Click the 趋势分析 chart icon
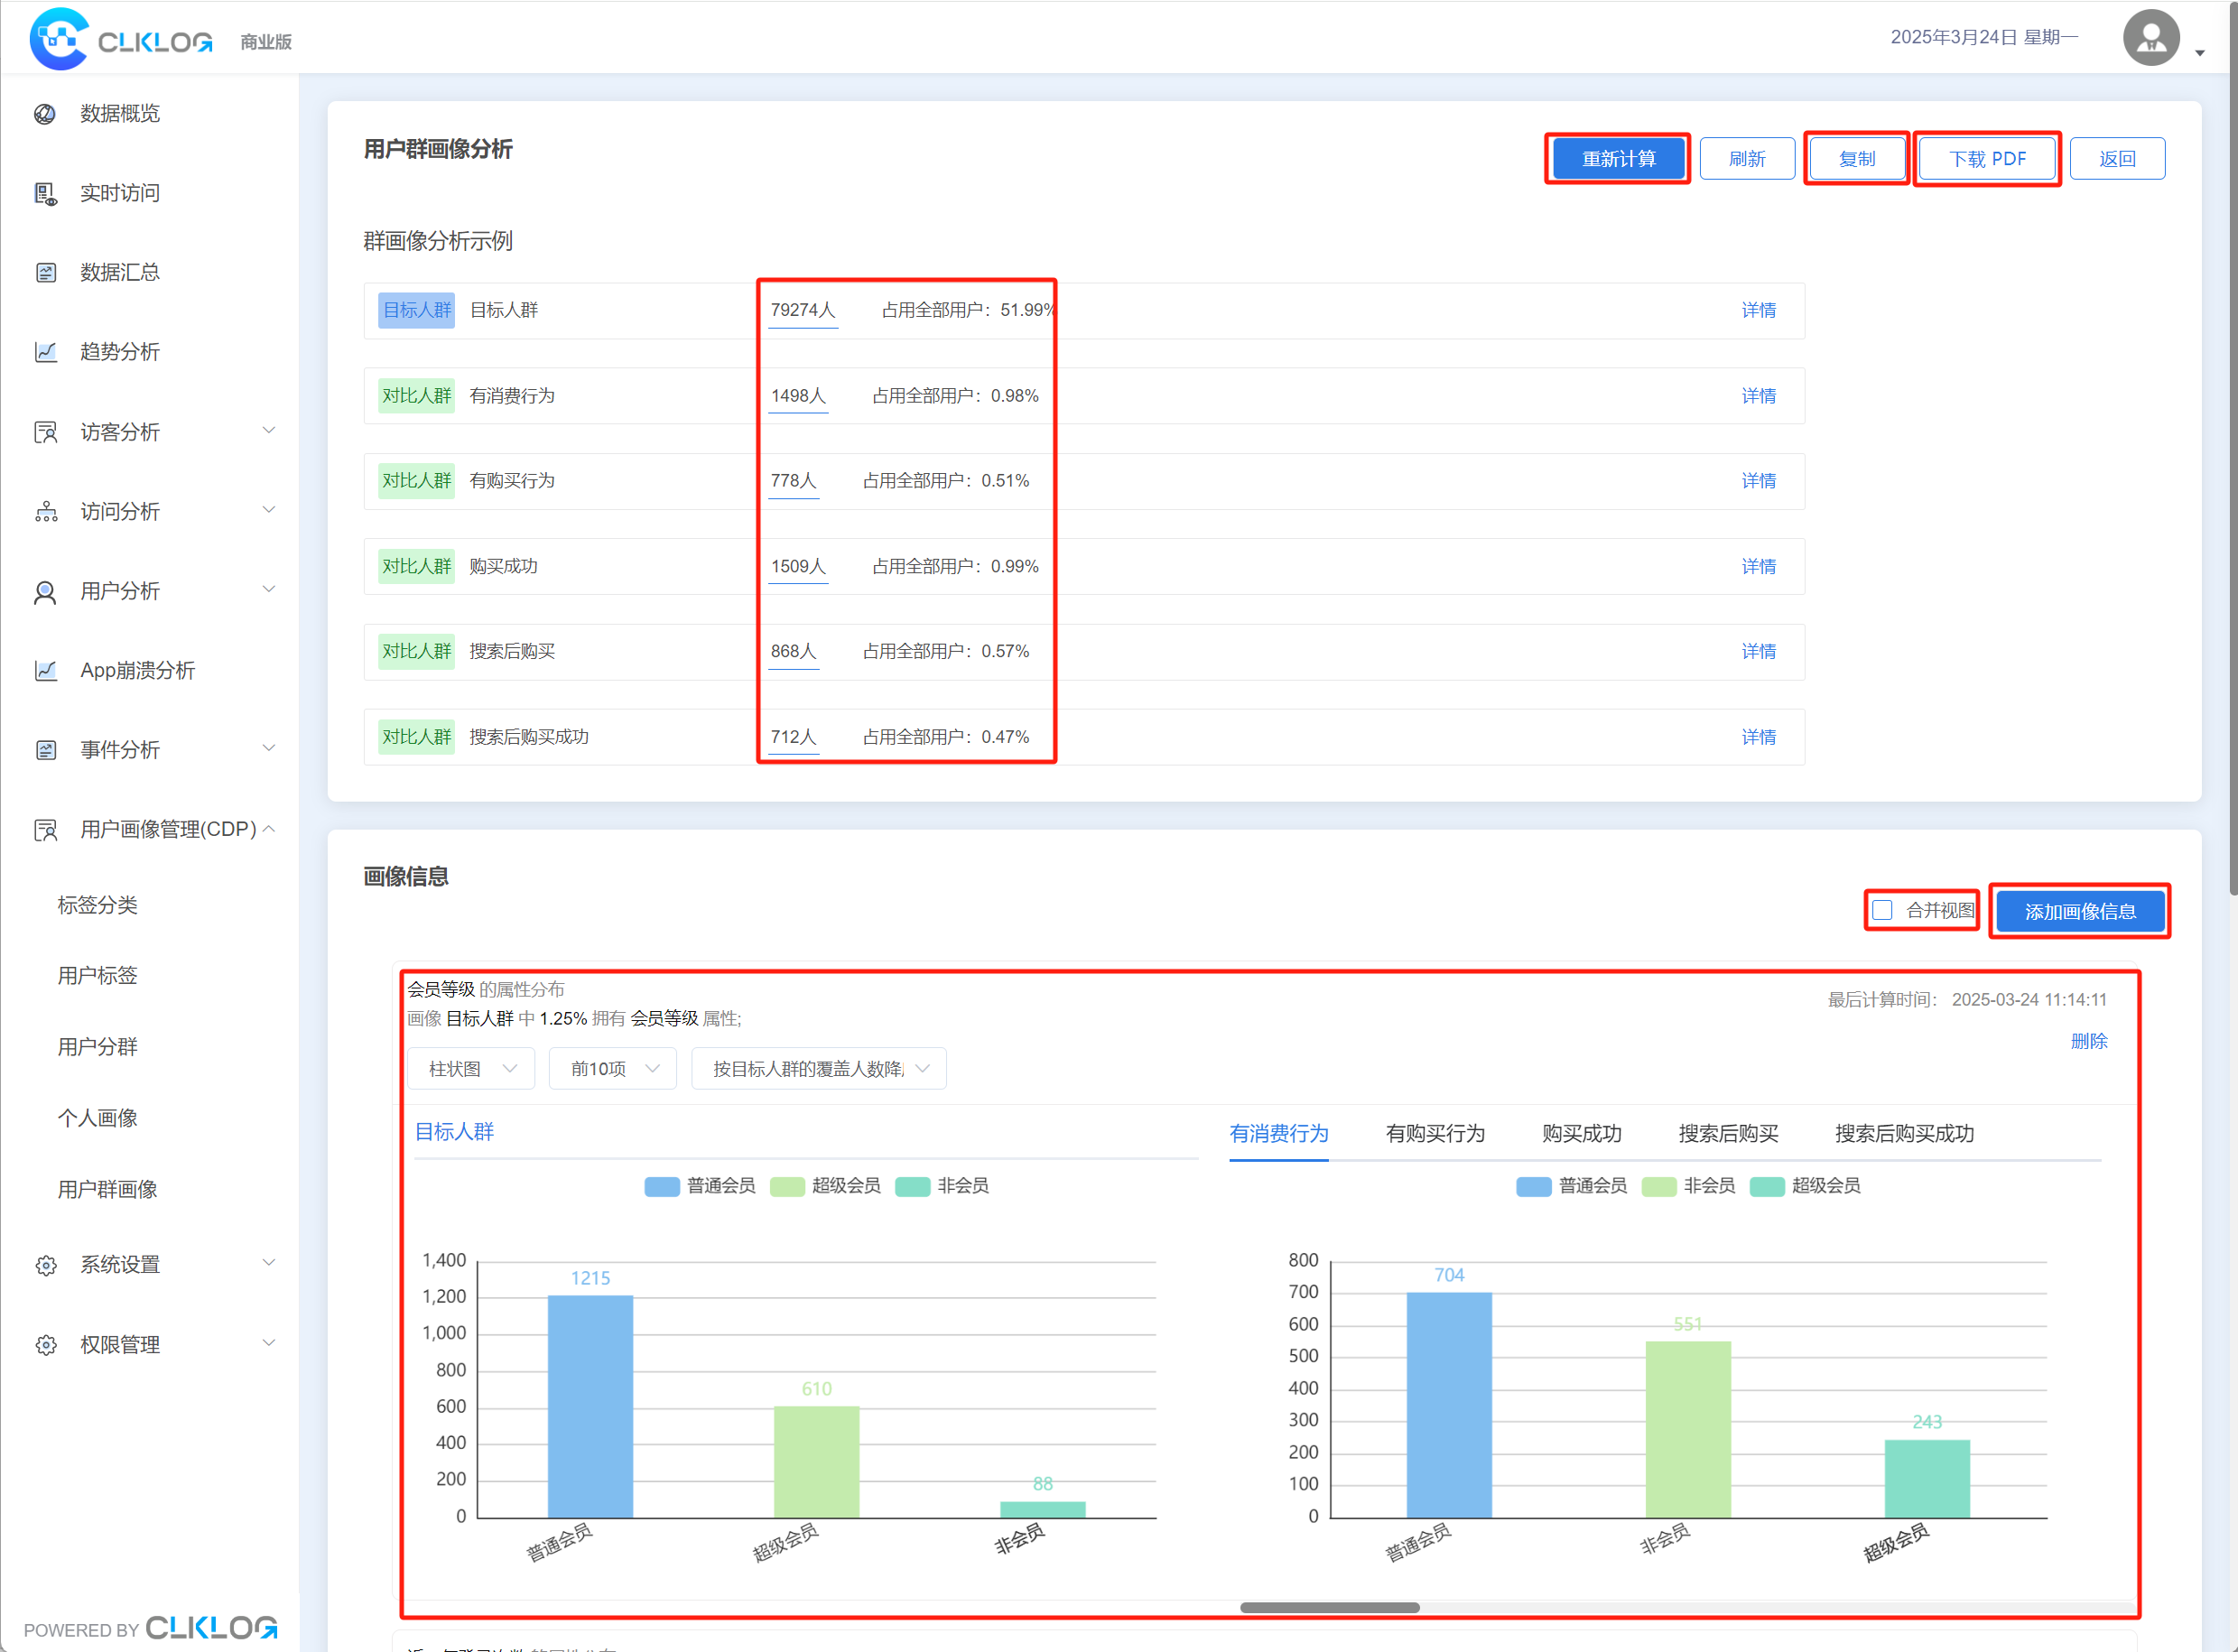Image resolution: width=2238 pixels, height=1652 pixels. 45,352
